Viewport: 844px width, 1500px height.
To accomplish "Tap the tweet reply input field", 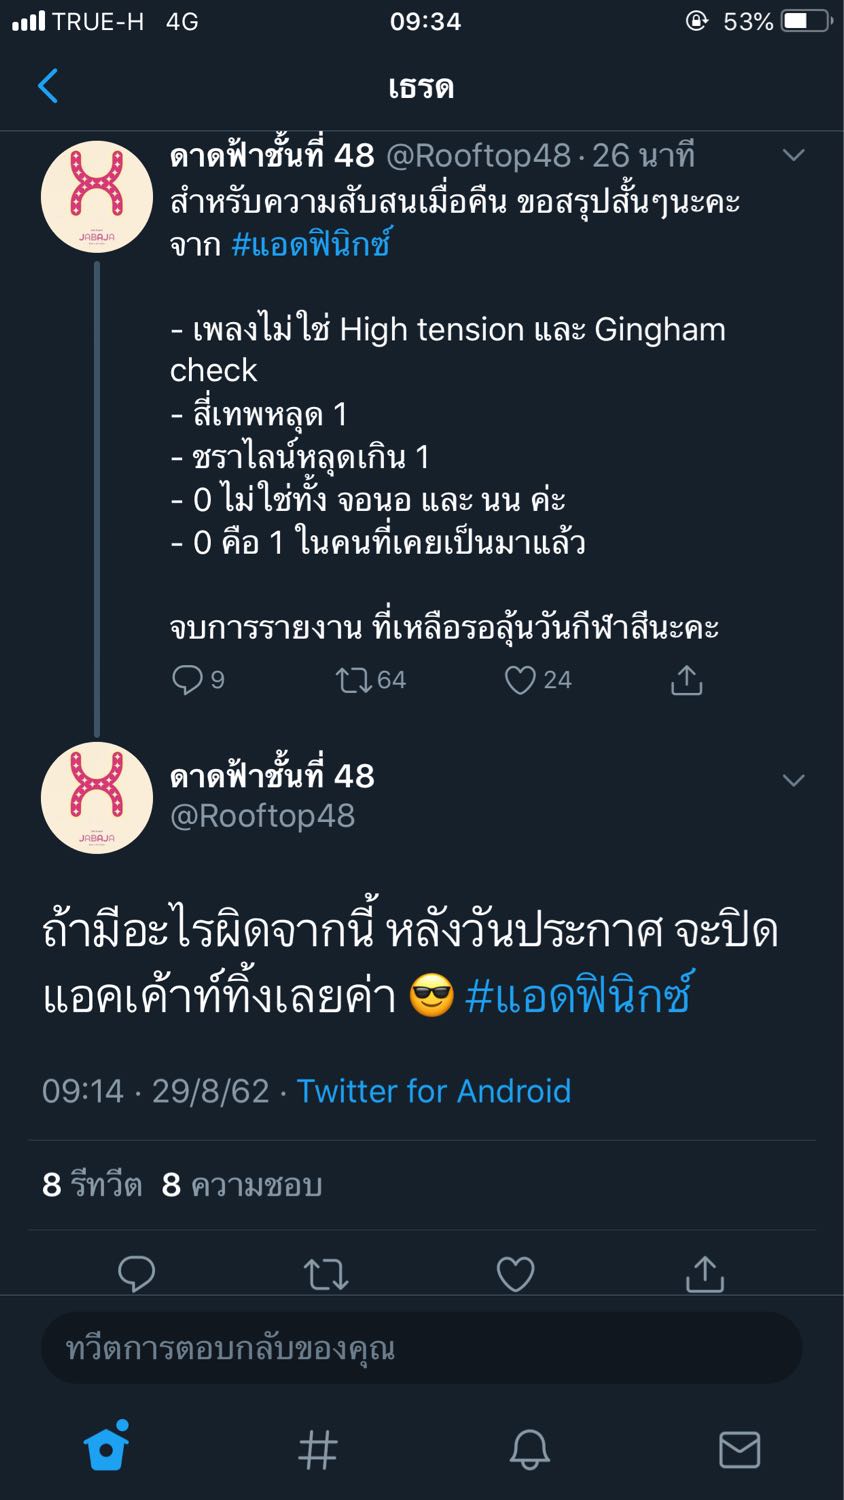I will click(x=420, y=1348).
